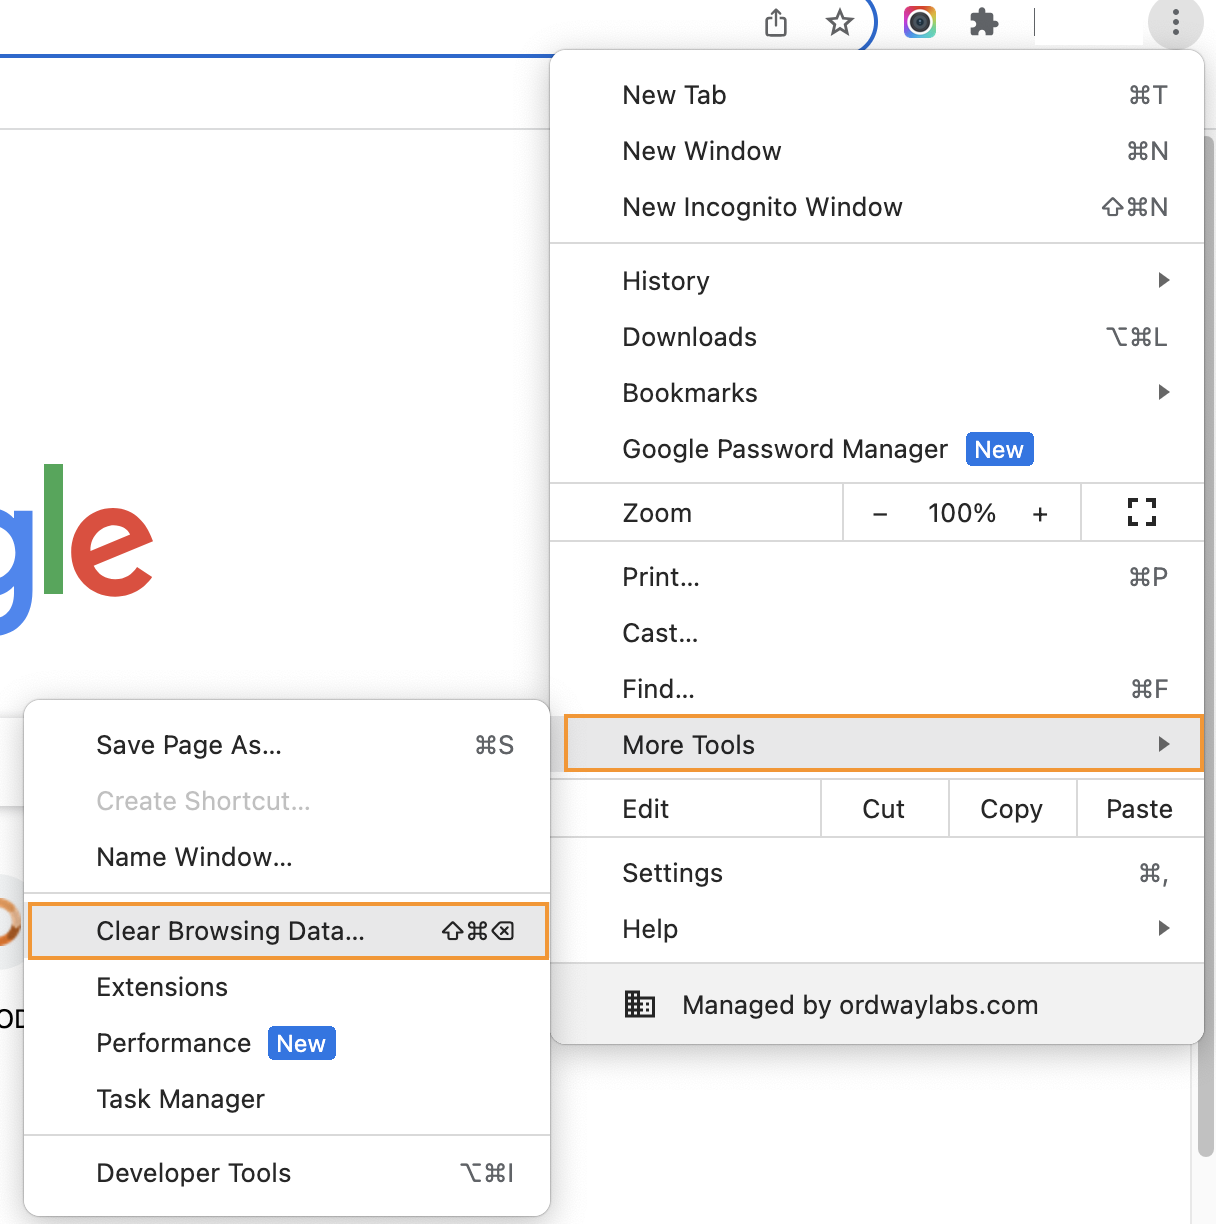Expand the Bookmarks submenu
Image resolution: width=1216 pixels, height=1224 pixels.
876,393
